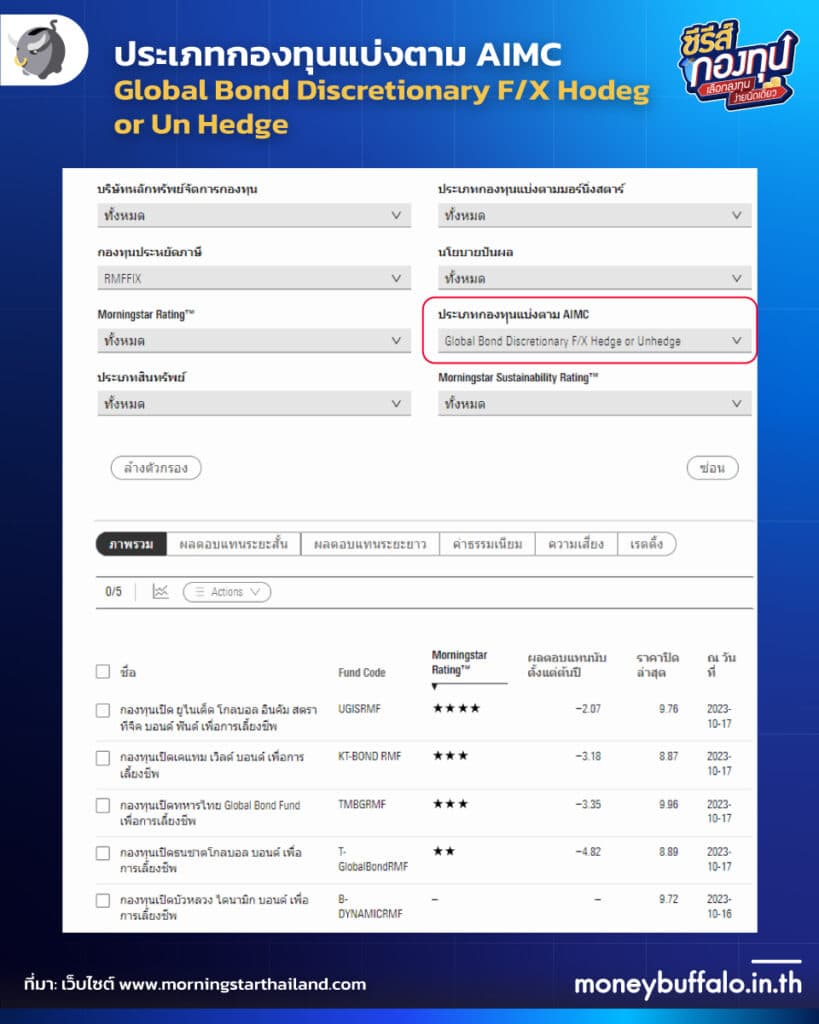Expand the RMFFIX tax-saving fund dropdown
Viewport: 819px width, 1024px height.
point(253,278)
